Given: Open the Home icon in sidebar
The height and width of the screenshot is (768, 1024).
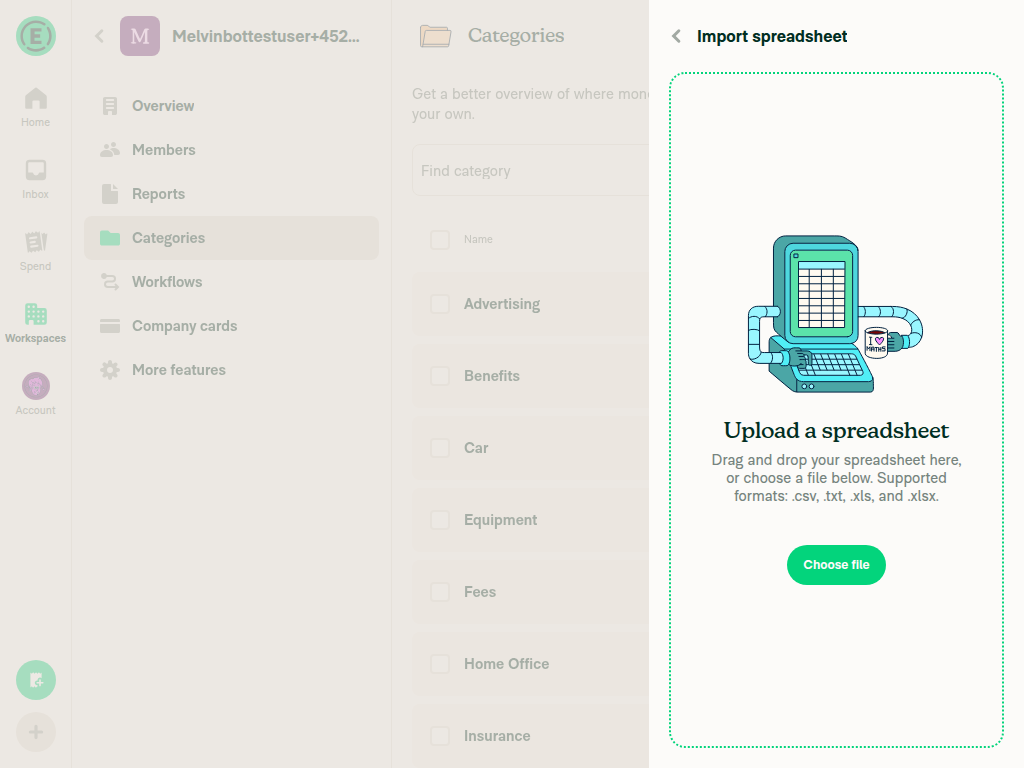Looking at the screenshot, I should click(36, 99).
